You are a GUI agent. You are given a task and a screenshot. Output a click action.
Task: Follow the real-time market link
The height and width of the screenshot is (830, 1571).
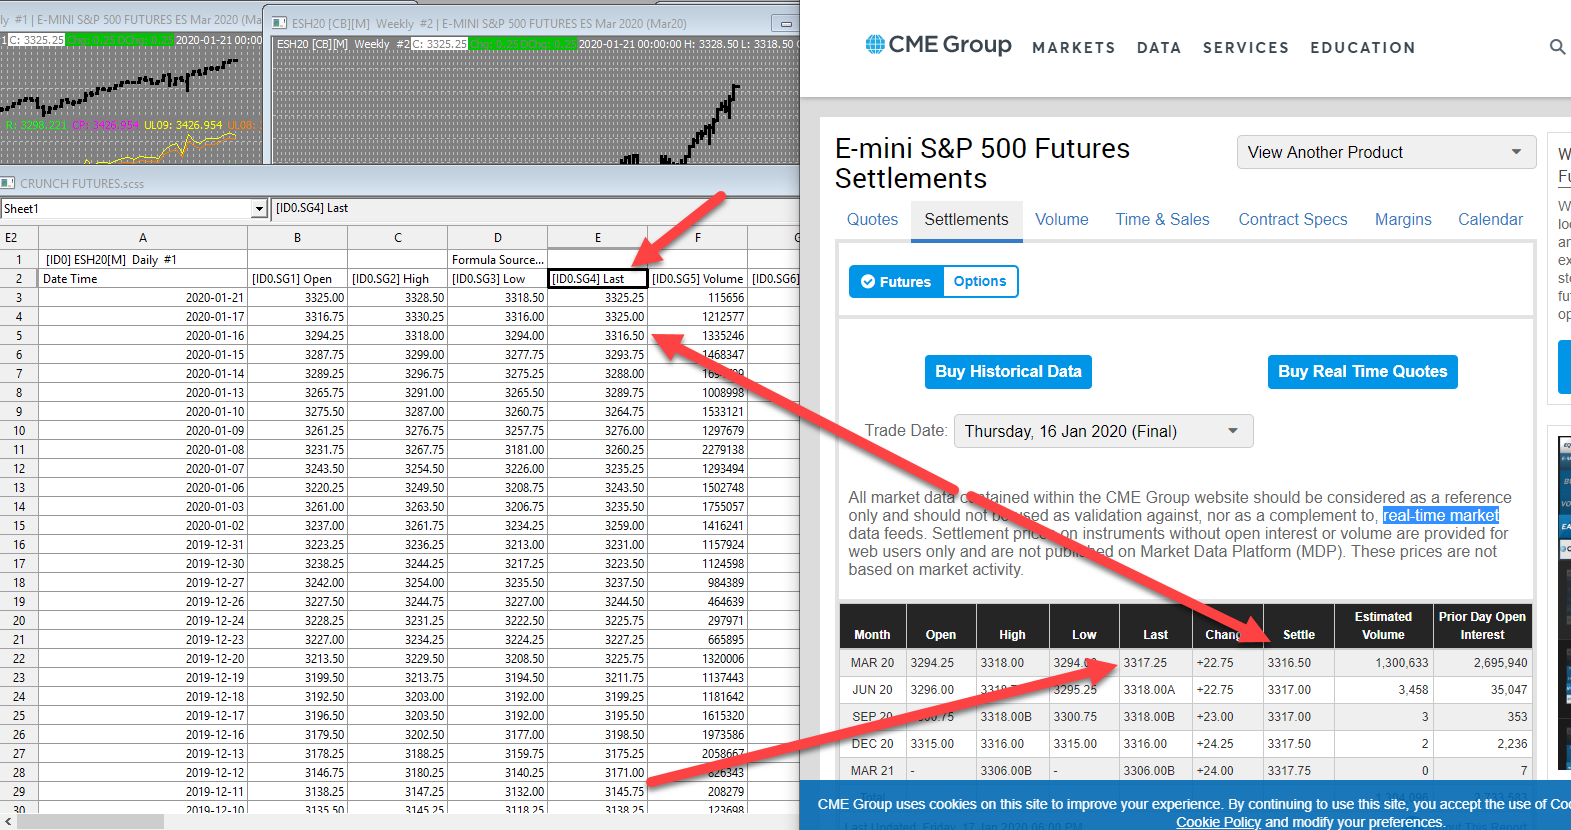(1441, 516)
